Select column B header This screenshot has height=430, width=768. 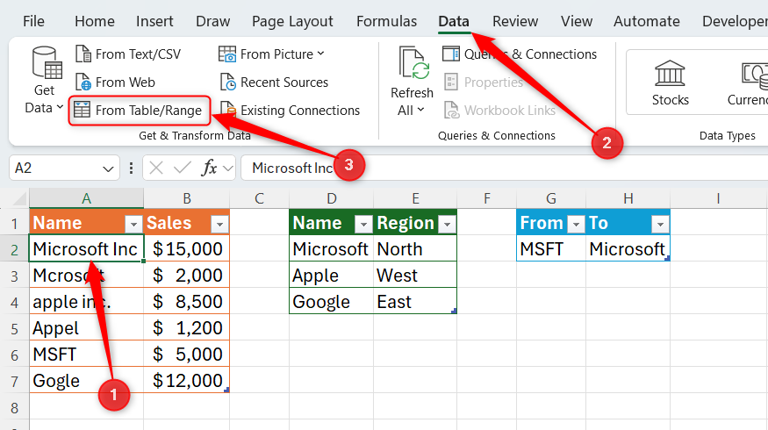(187, 198)
